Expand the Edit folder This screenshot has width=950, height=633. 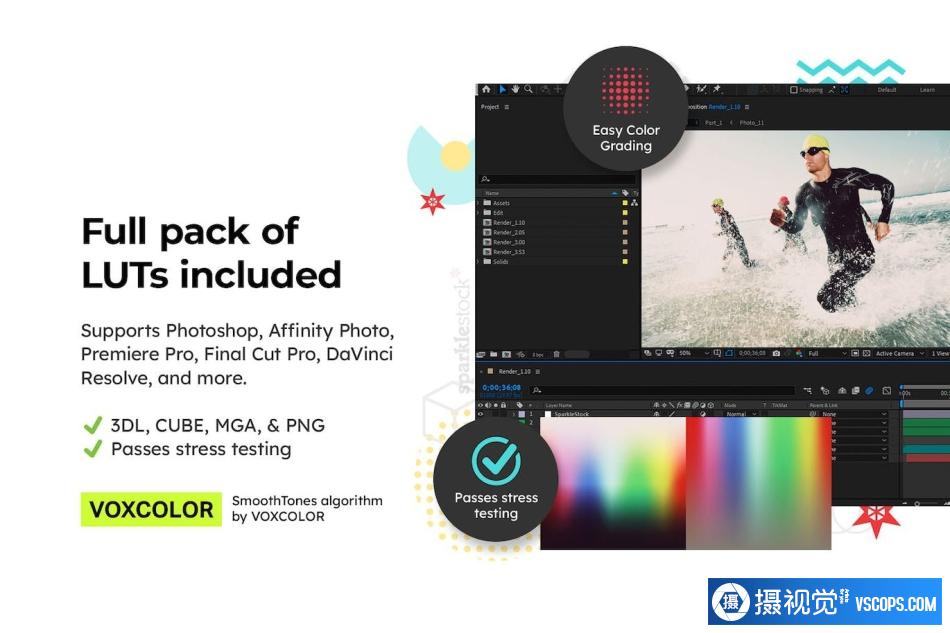479,213
